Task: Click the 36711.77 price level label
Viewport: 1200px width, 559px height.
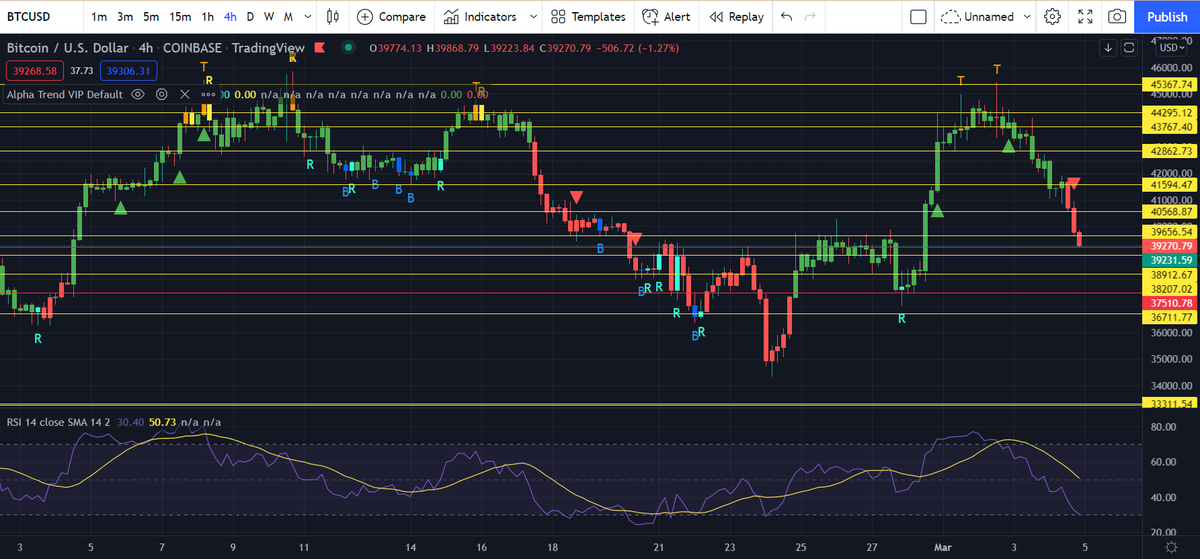Action: [x=1172, y=317]
